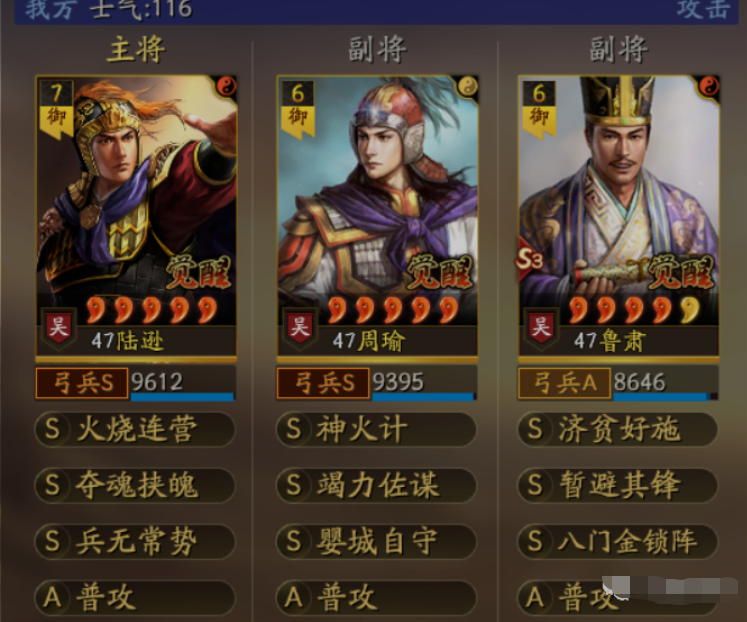This screenshot has height=622, width=747.
Task: Click Lu Xun's red yin-yang icon
Action: (x=226, y=86)
